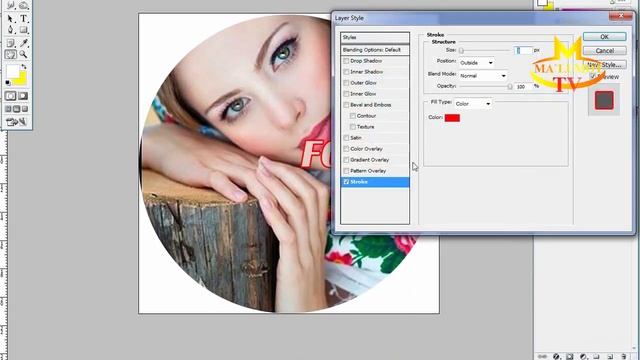Select the Eyedropper tool
Screen dimensions: 640x360
click(x=23, y=43)
